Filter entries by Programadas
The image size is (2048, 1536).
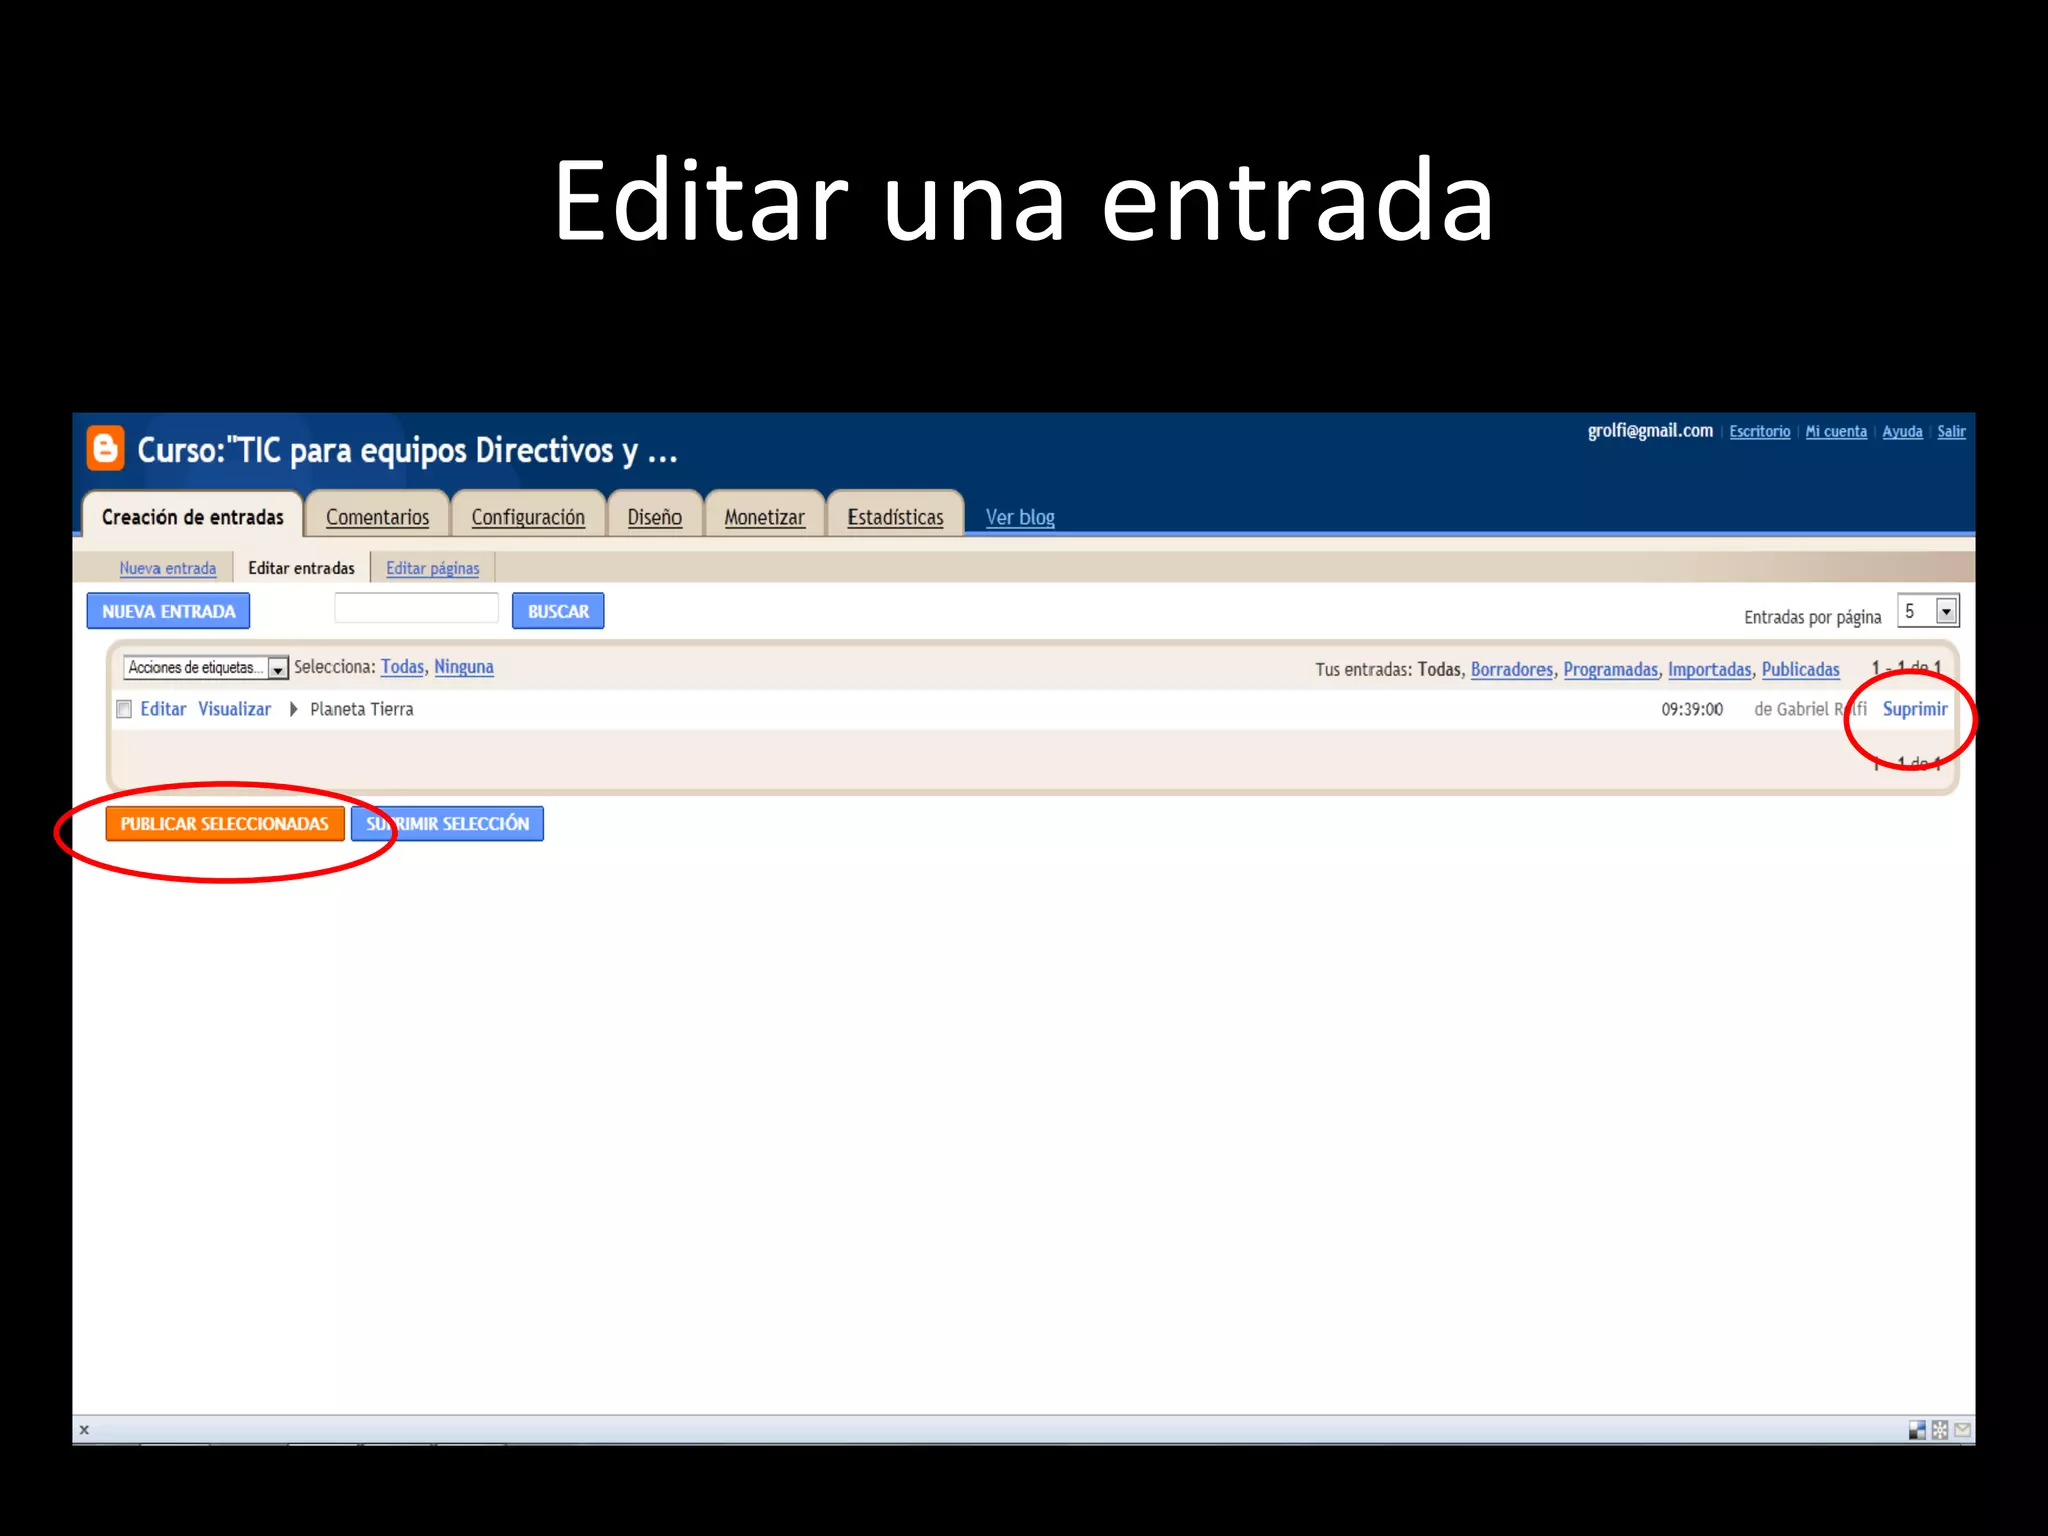click(x=1611, y=669)
